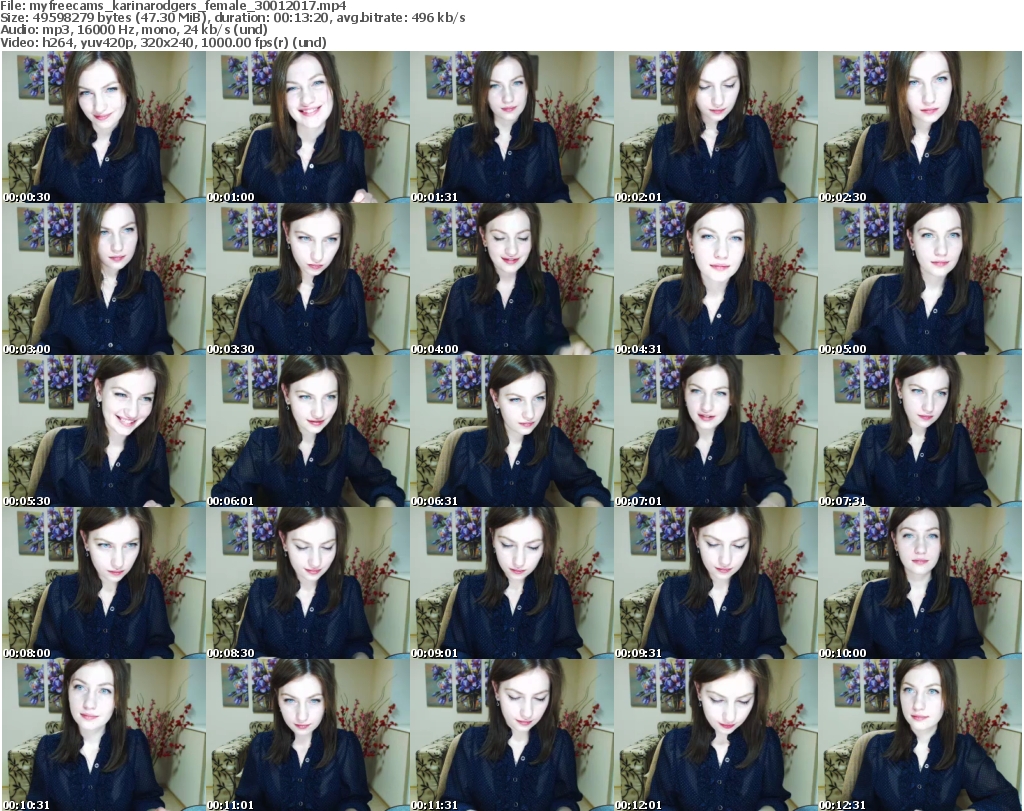Viewport: 1024px width, 811px height.
Task: Choose the 00:08:00 video frame
Action: [104, 584]
